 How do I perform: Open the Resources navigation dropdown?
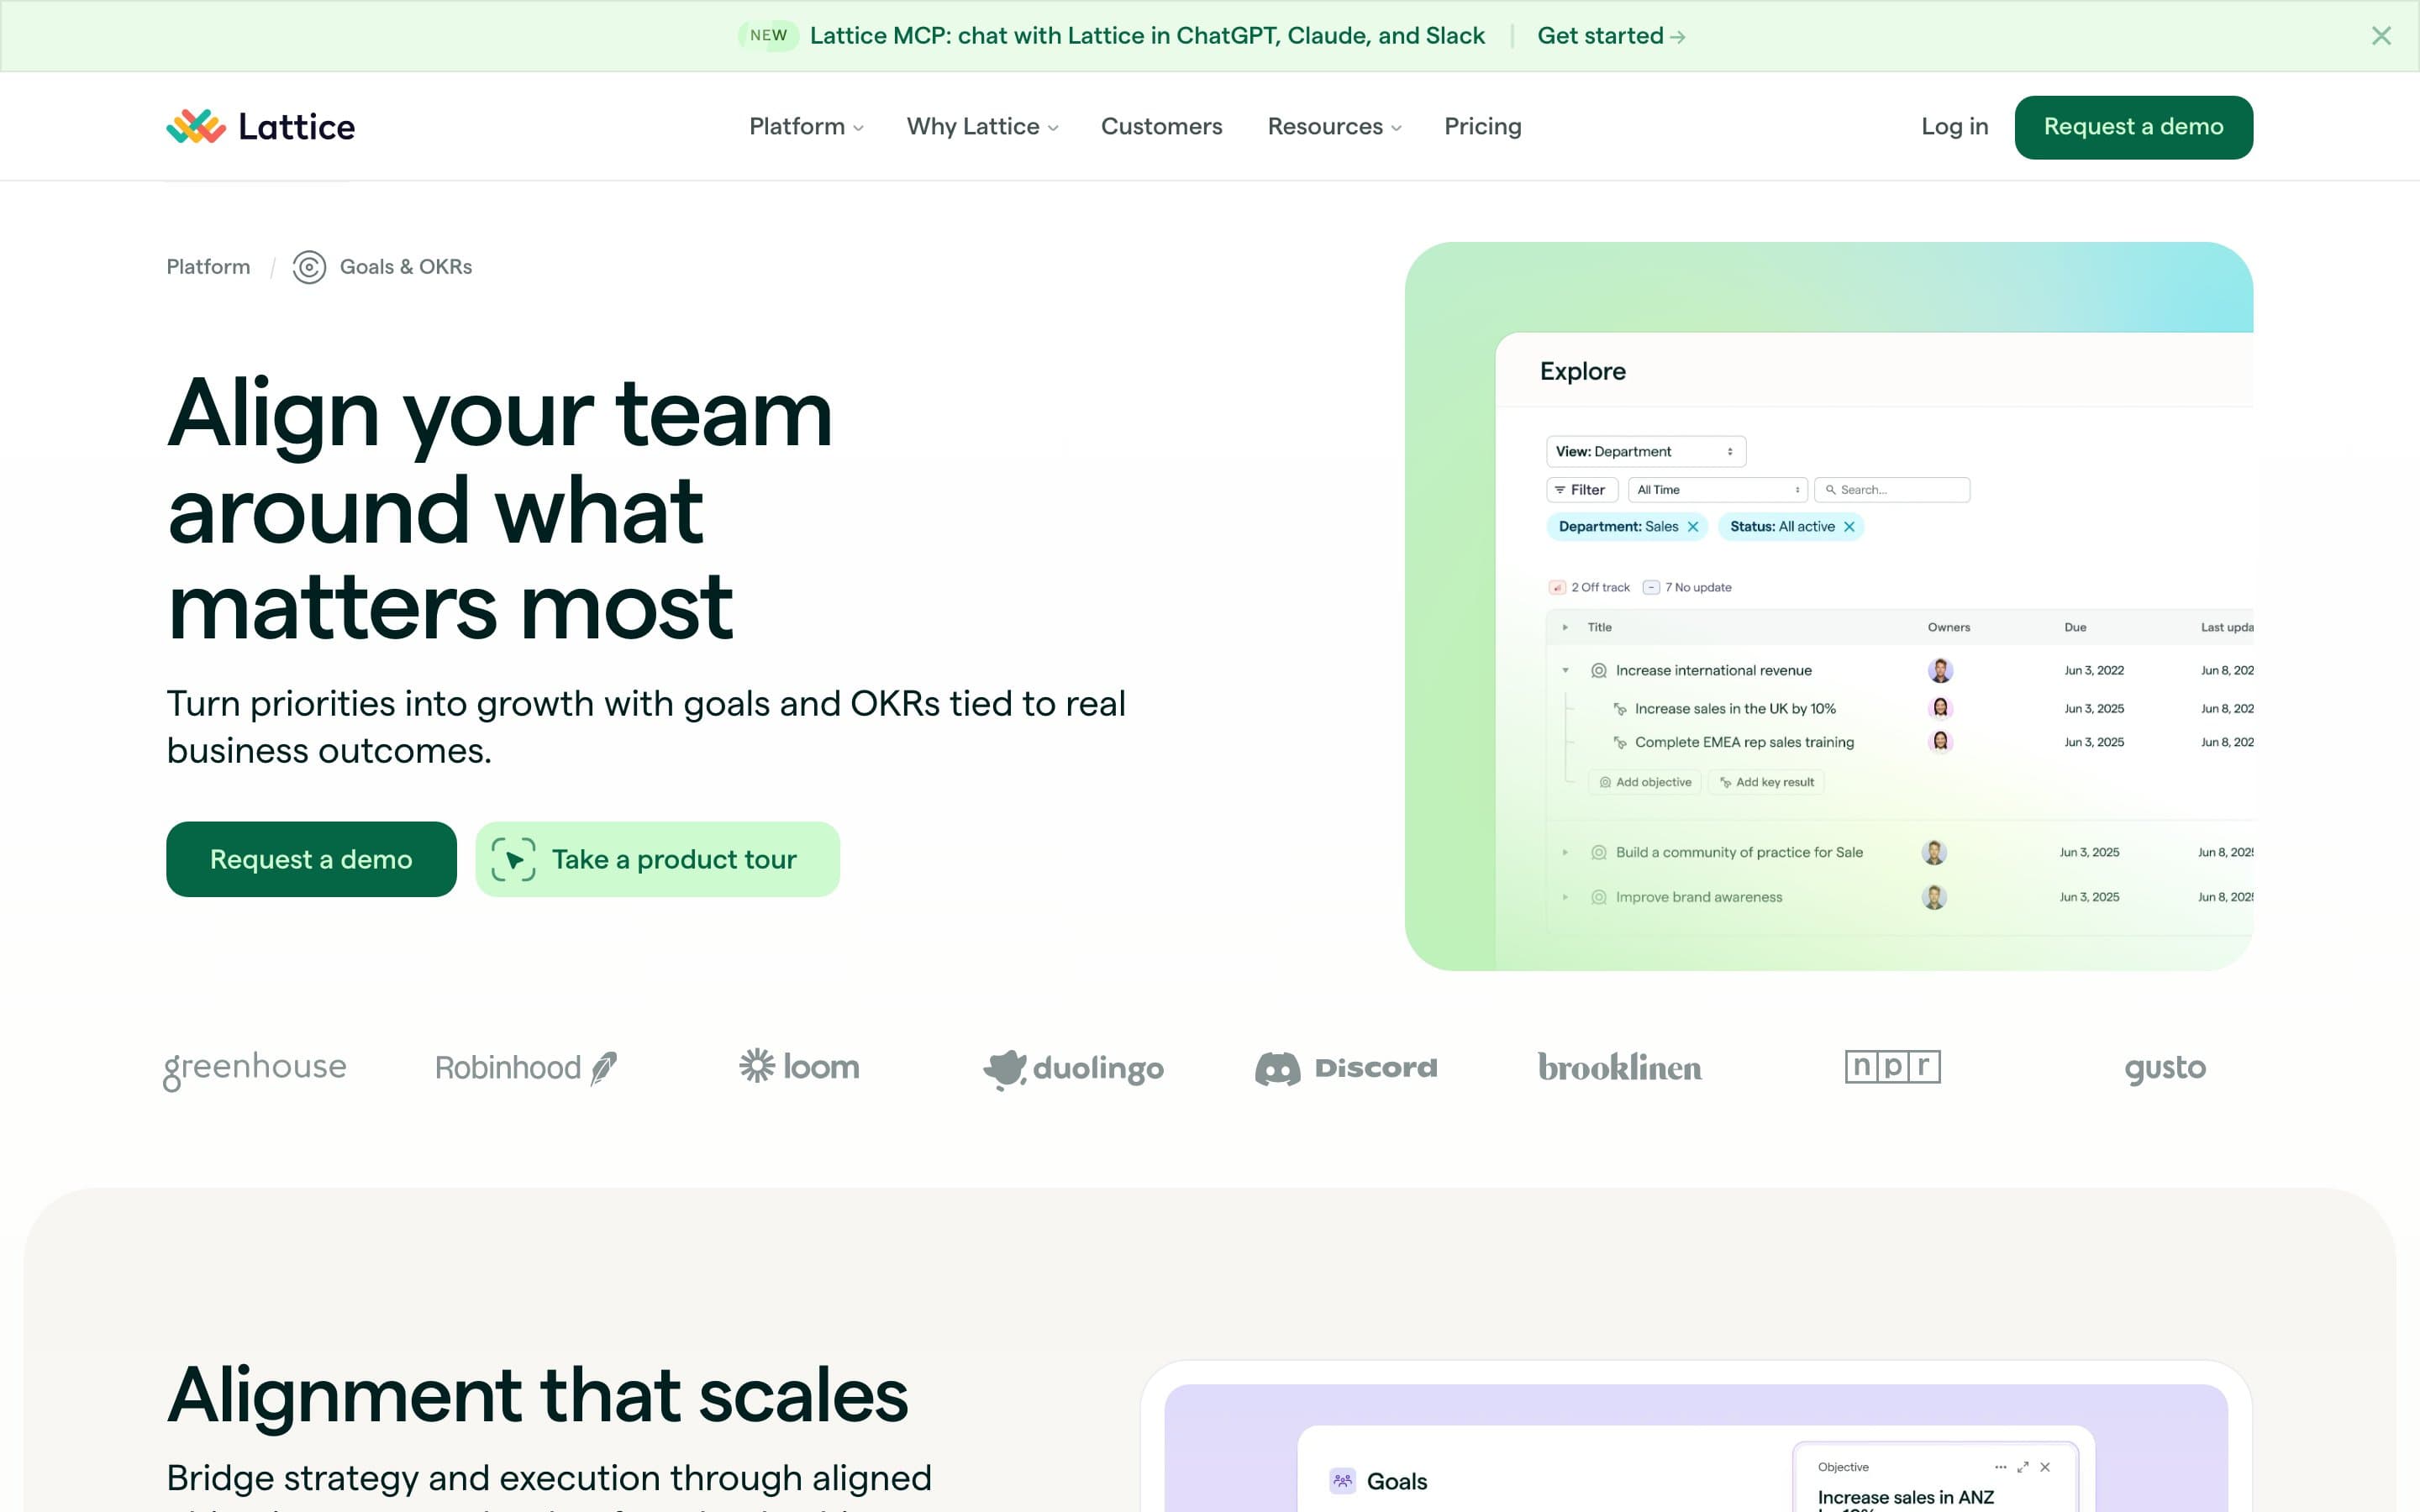point(1334,127)
